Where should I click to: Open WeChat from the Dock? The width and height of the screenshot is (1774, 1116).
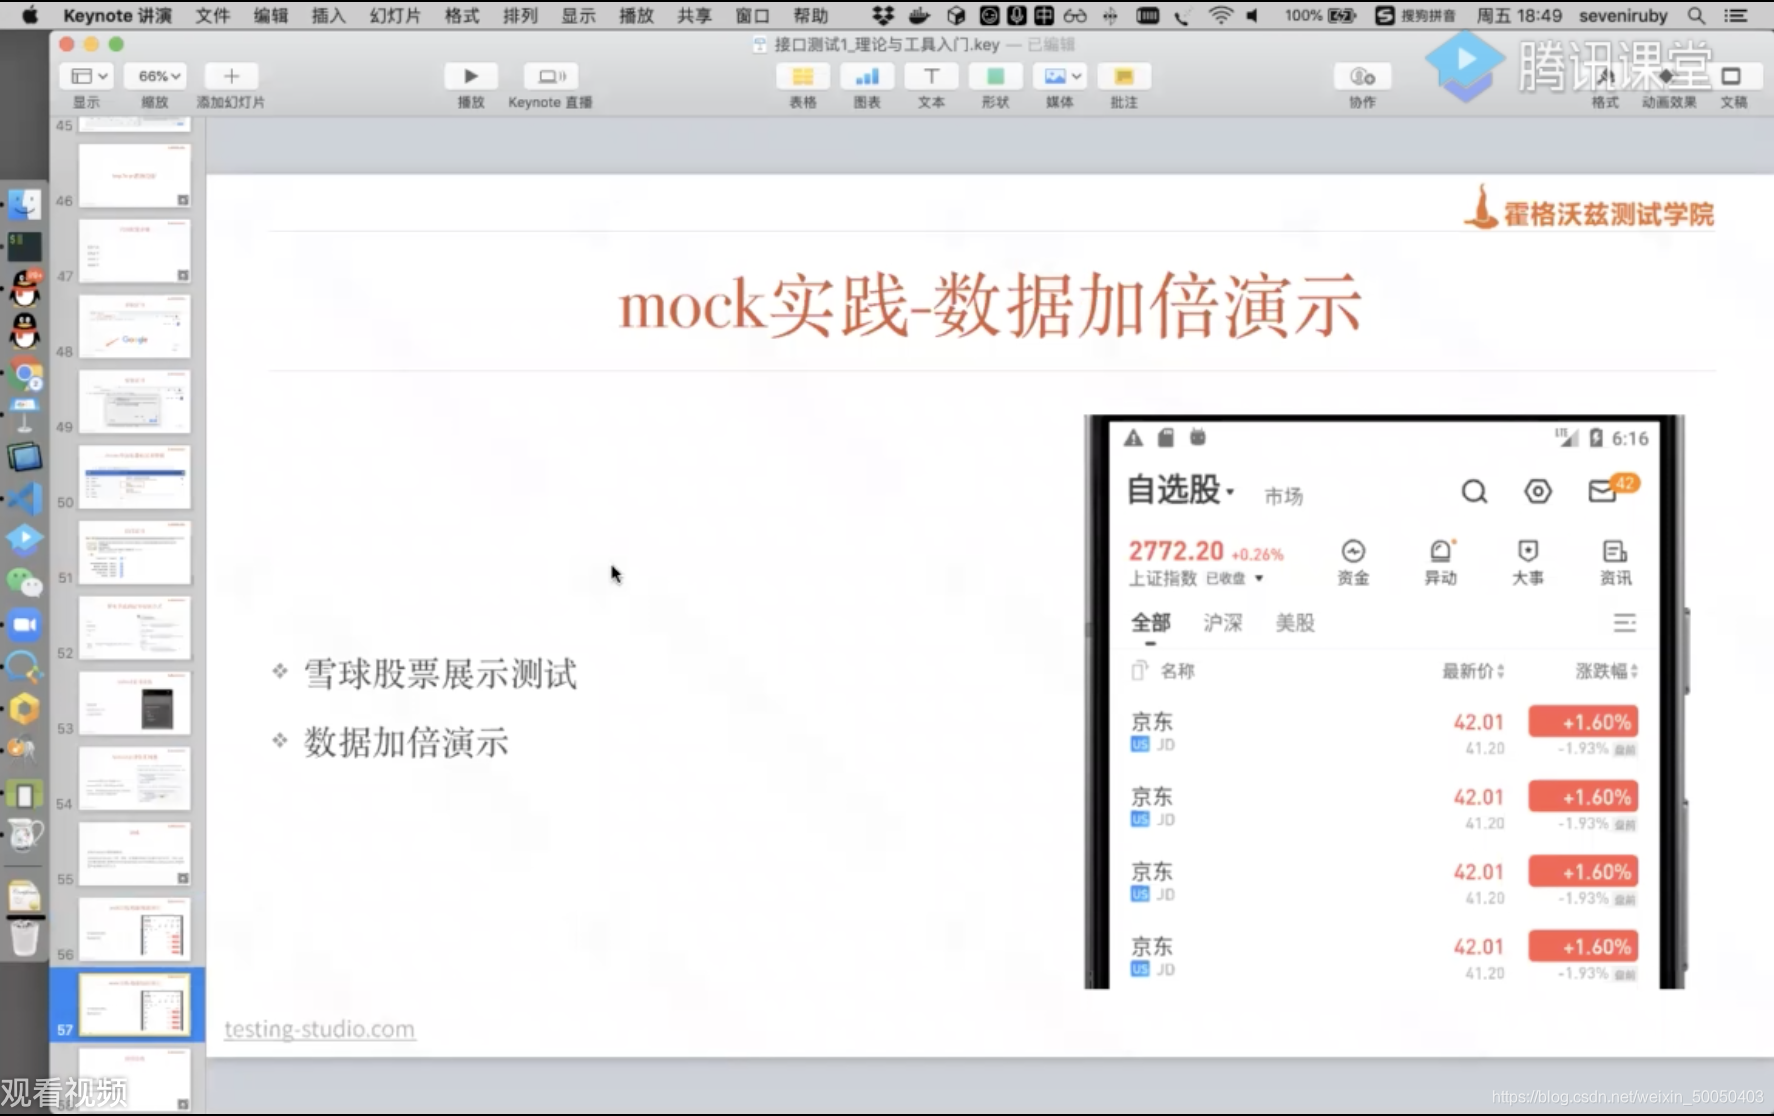click(25, 581)
